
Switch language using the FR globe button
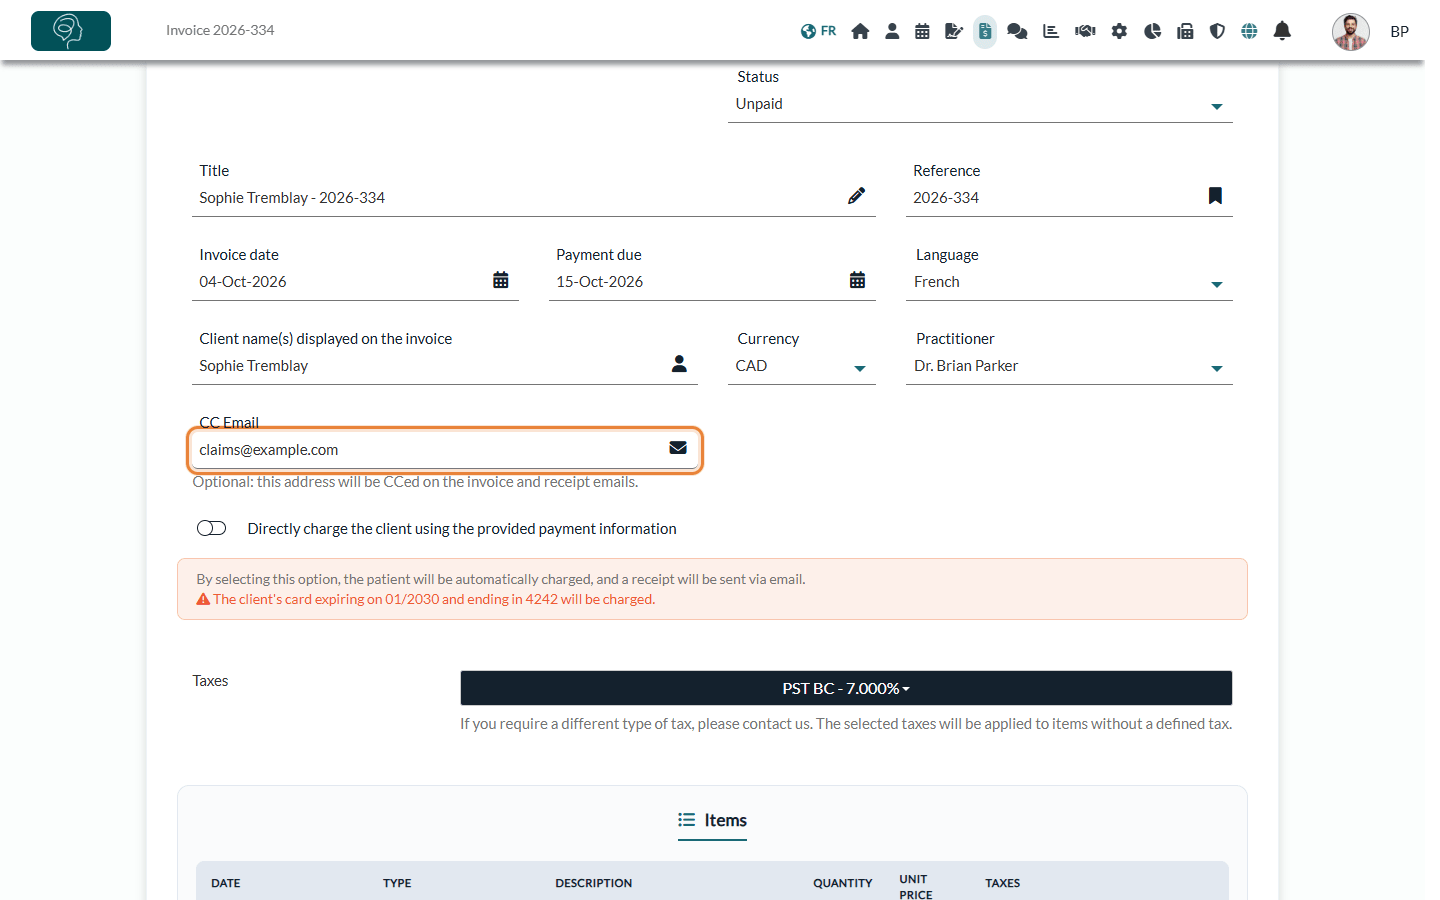pos(818,31)
